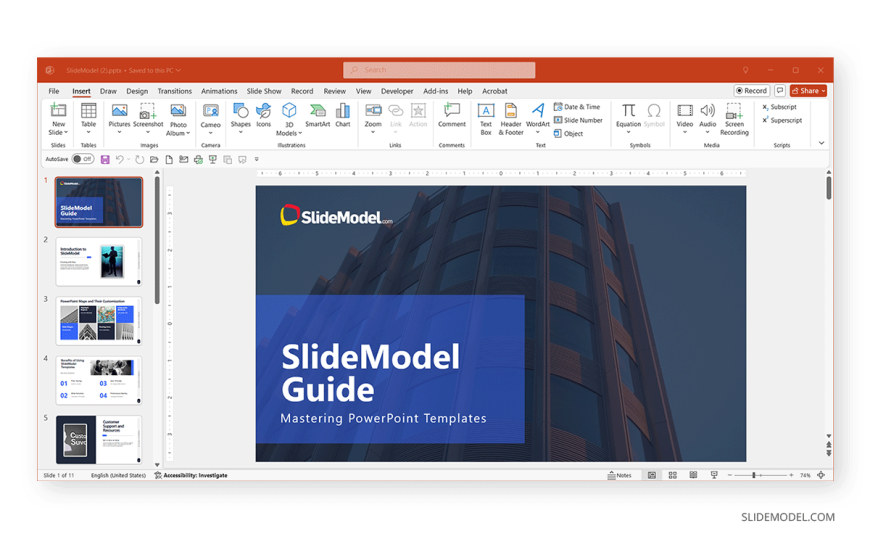Undo the last action
The image size is (870, 539).
(x=119, y=159)
